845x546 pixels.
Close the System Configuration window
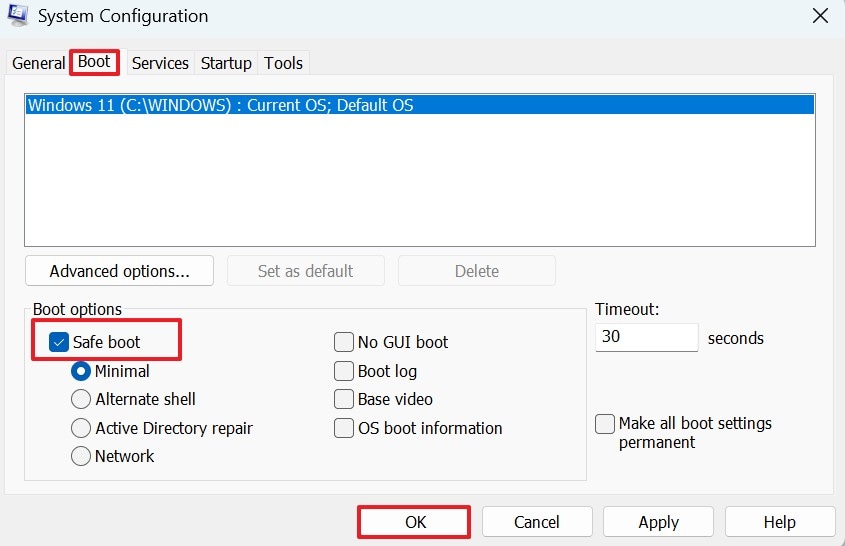[820, 16]
